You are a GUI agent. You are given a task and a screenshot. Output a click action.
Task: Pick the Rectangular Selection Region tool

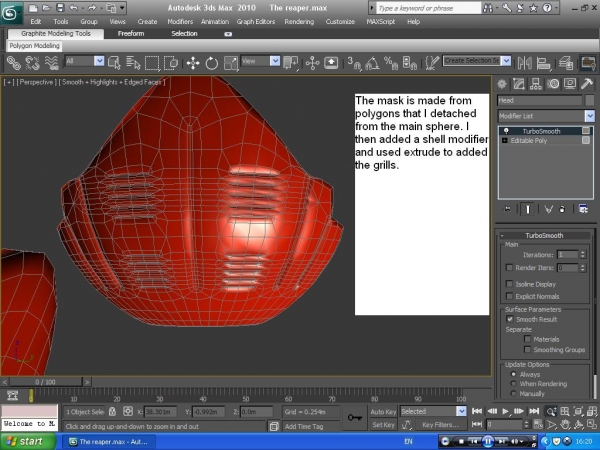pyautogui.click(x=152, y=63)
